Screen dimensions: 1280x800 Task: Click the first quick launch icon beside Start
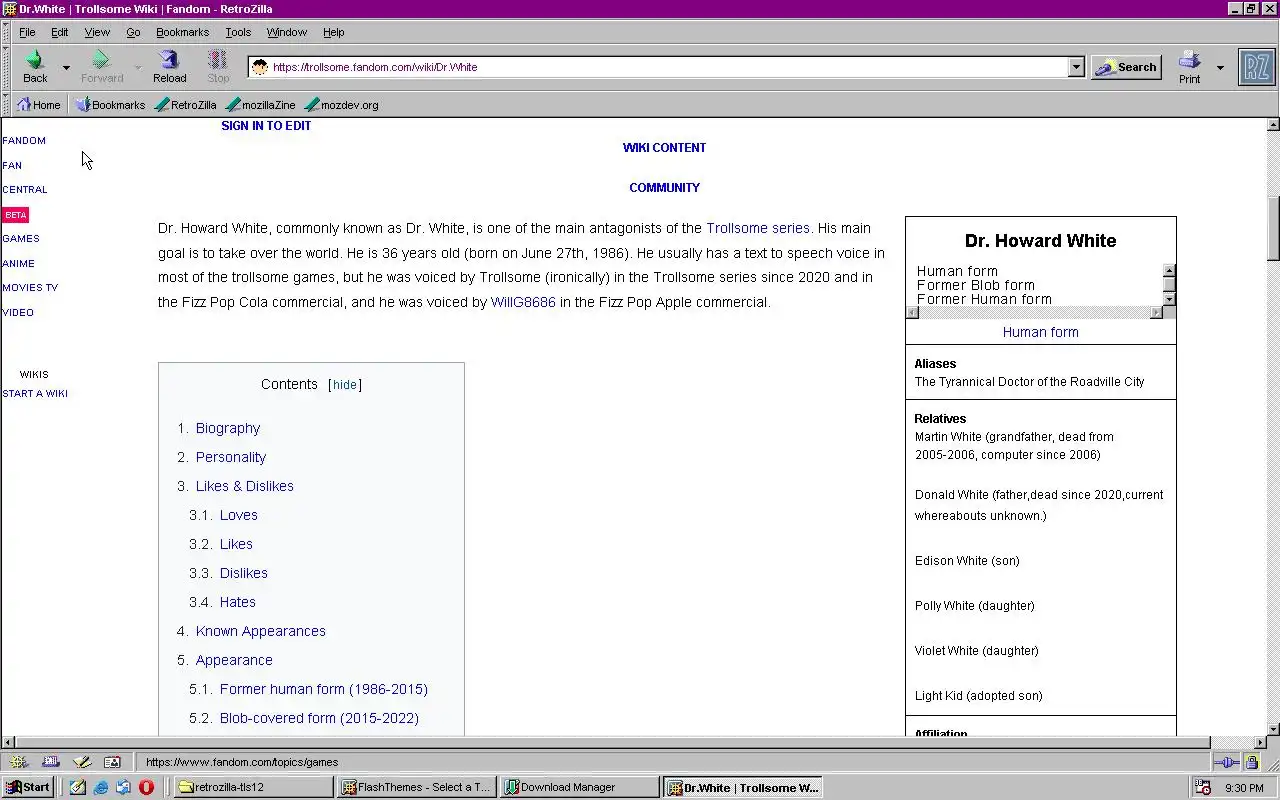point(78,787)
